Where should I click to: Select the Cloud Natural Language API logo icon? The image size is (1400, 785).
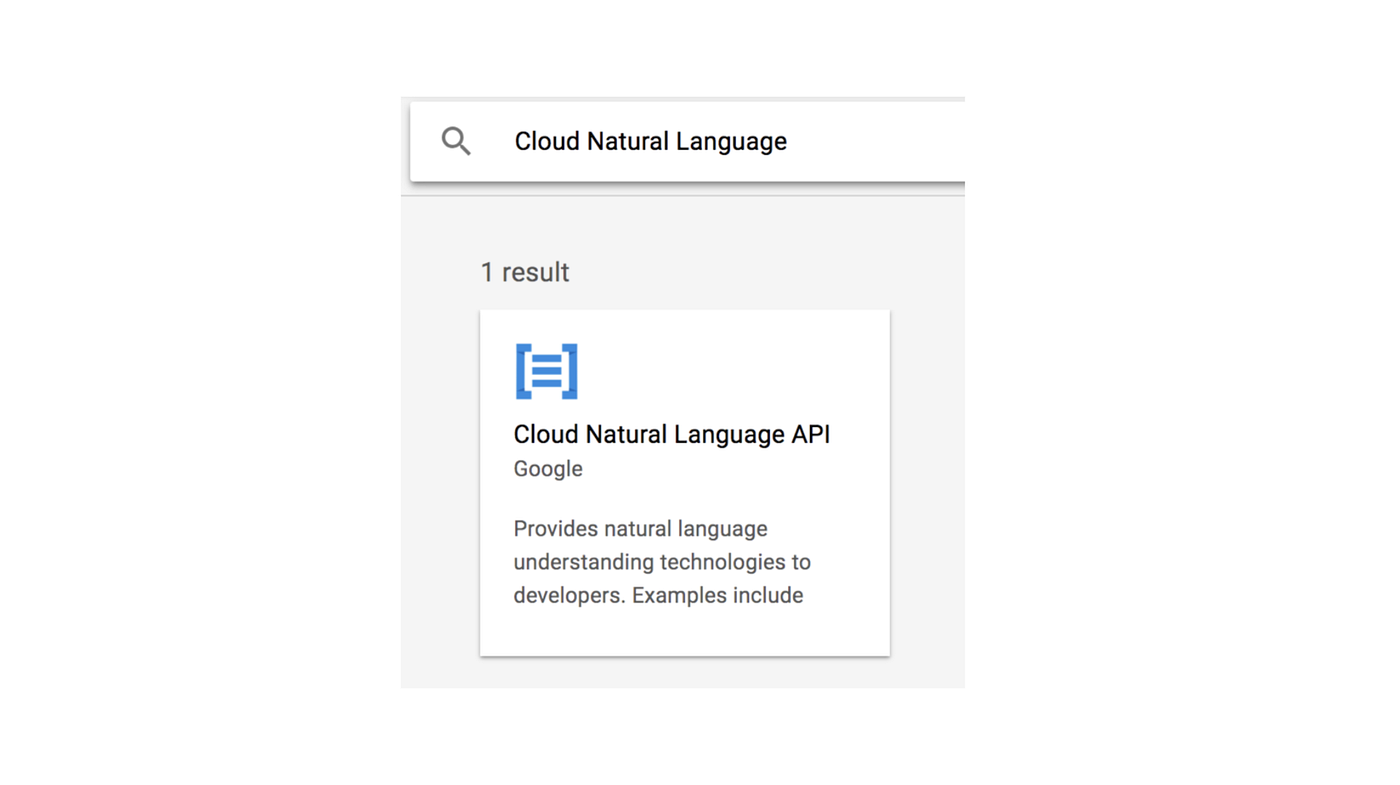pos(546,370)
